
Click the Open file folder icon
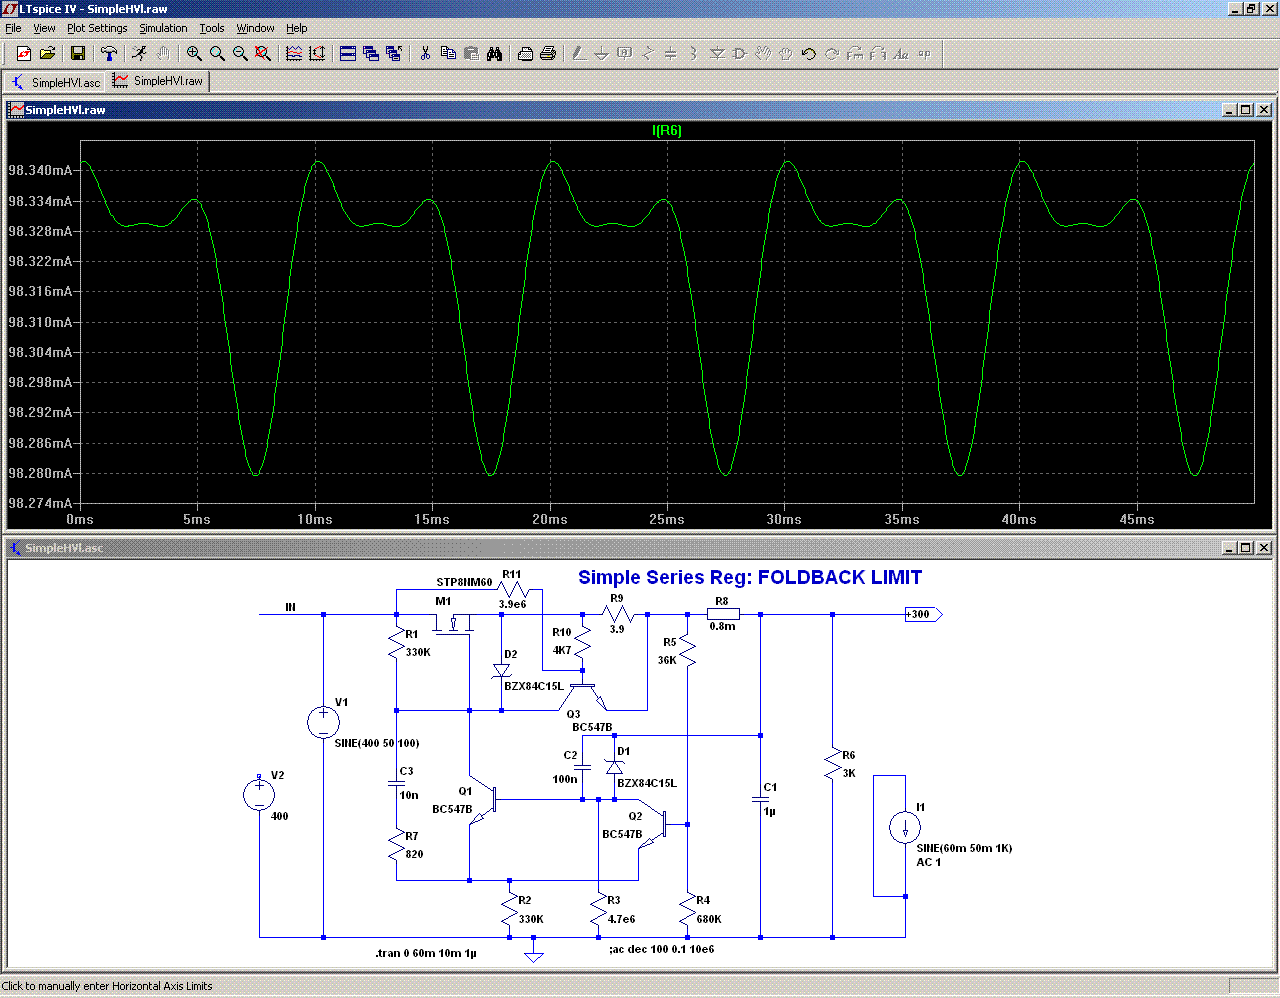(x=47, y=53)
